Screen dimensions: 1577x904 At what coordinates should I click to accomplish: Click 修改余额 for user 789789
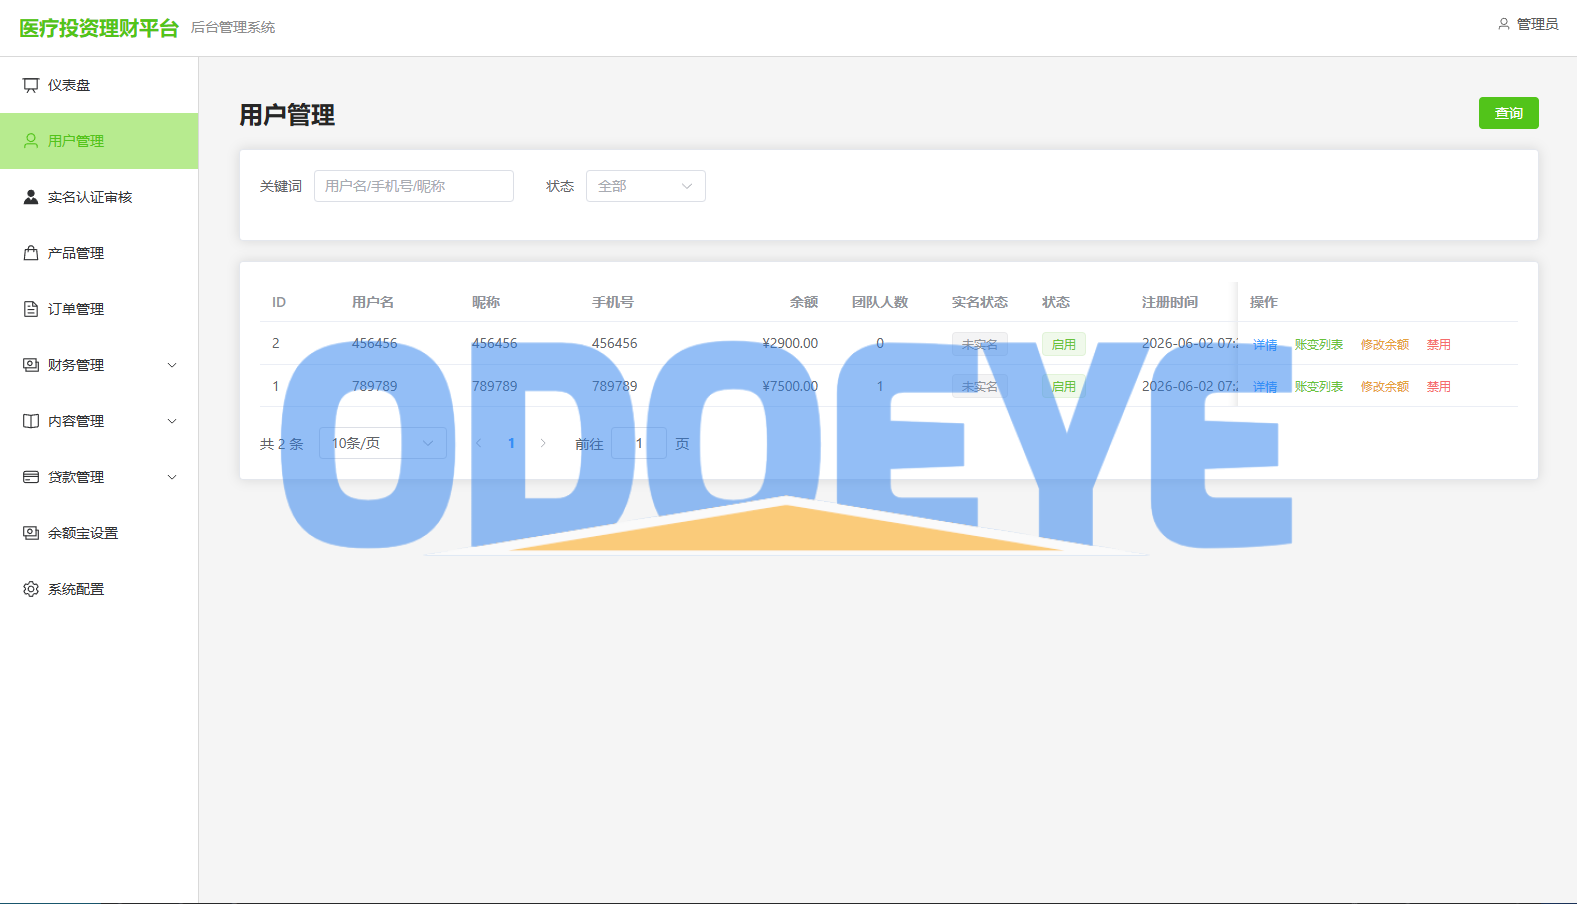pyautogui.click(x=1385, y=386)
